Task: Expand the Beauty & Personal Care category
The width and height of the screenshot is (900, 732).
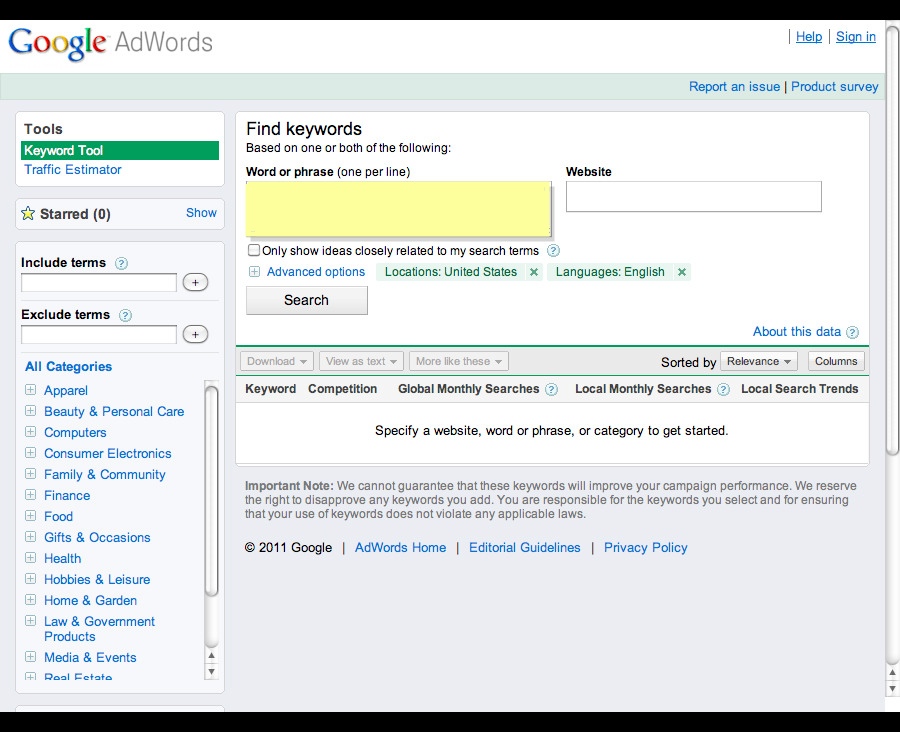Action: pyautogui.click(x=30, y=411)
